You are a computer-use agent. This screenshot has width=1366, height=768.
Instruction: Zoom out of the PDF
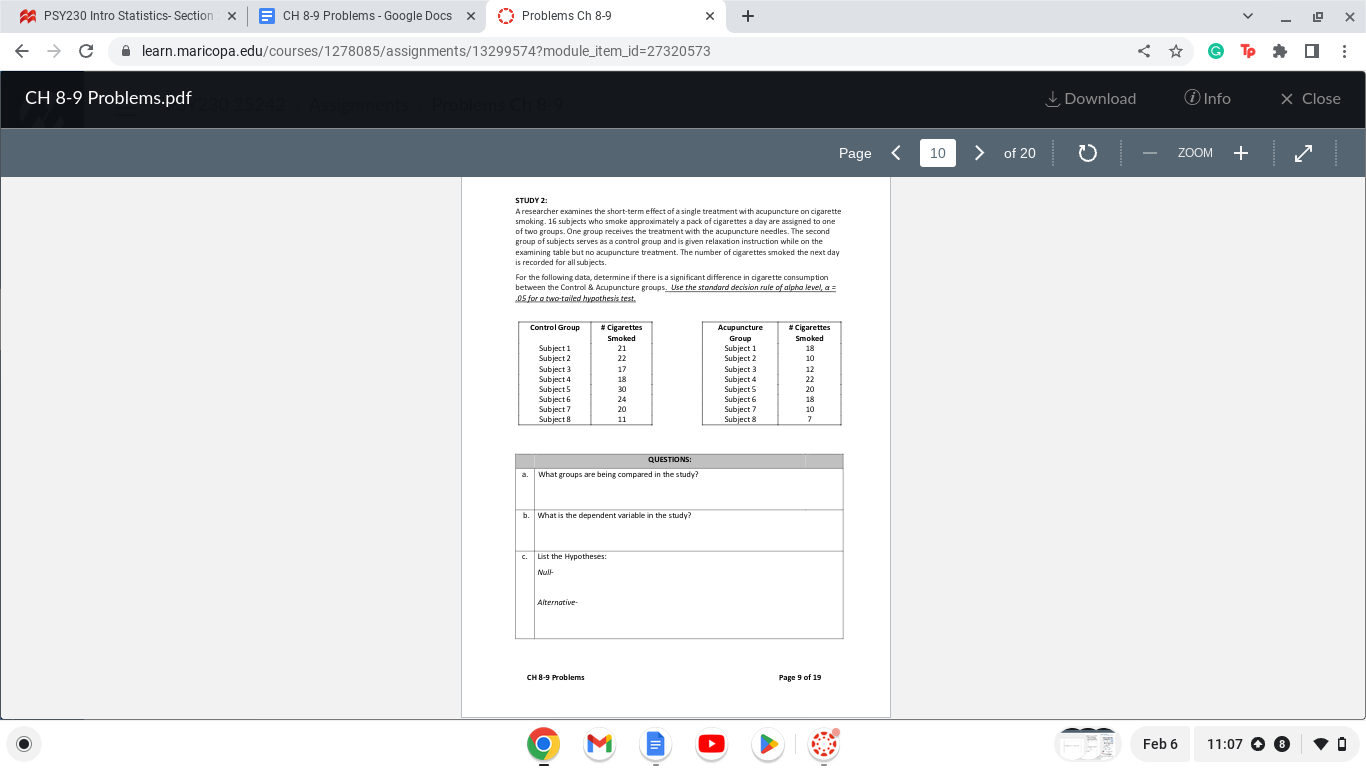(1150, 153)
